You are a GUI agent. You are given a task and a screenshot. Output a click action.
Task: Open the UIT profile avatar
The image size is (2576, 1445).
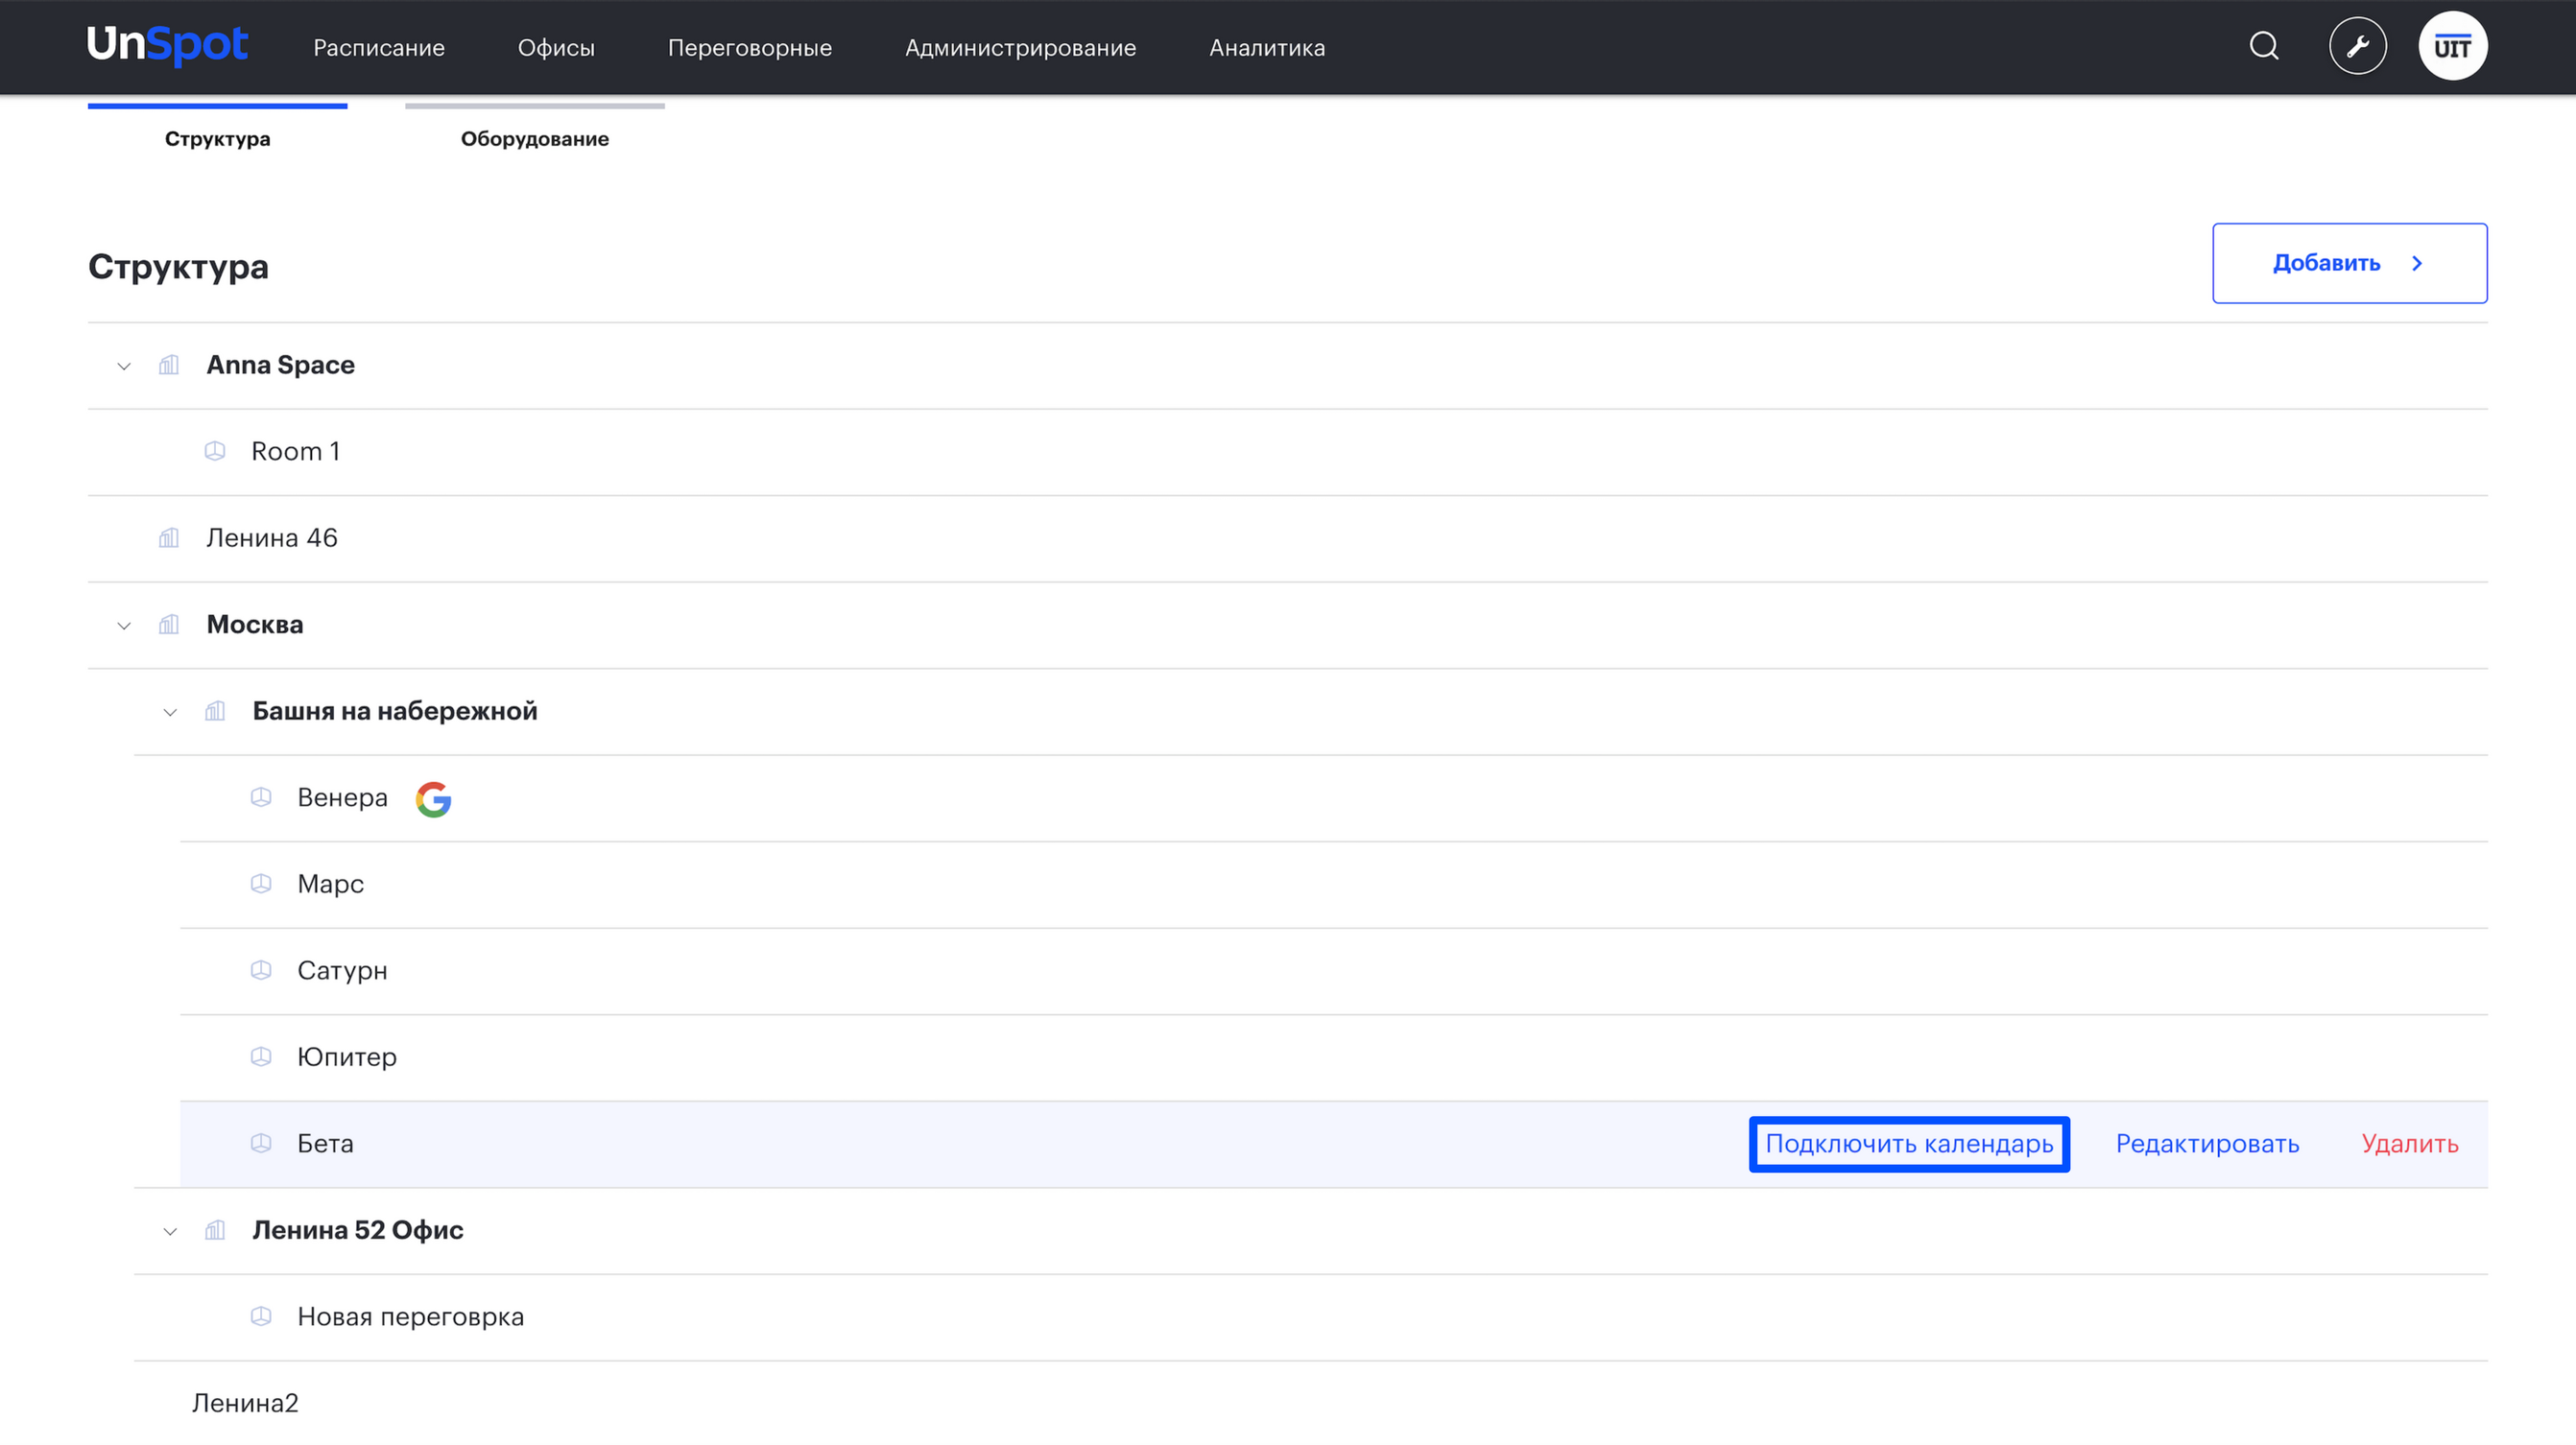coord(2452,46)
